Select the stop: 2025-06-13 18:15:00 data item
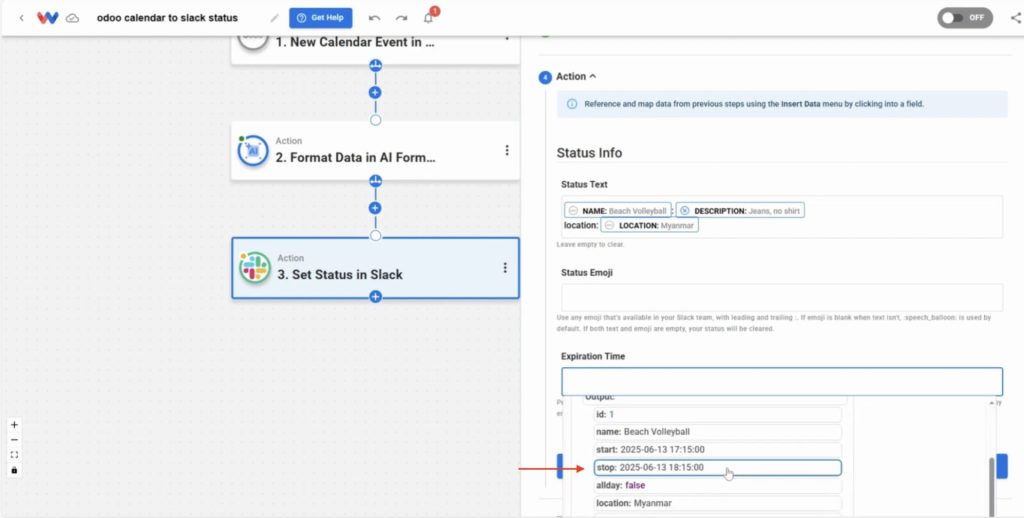This screenshot has width=1024, height=518. click(x=718, y=468)
